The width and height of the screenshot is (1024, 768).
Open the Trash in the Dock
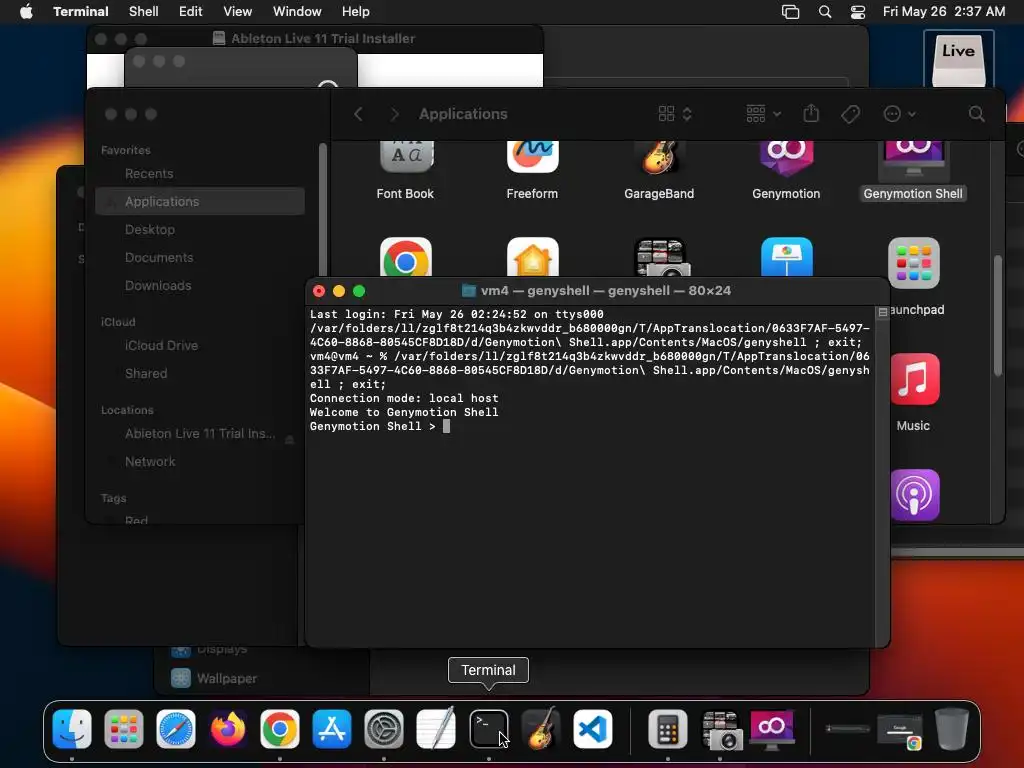952,729
